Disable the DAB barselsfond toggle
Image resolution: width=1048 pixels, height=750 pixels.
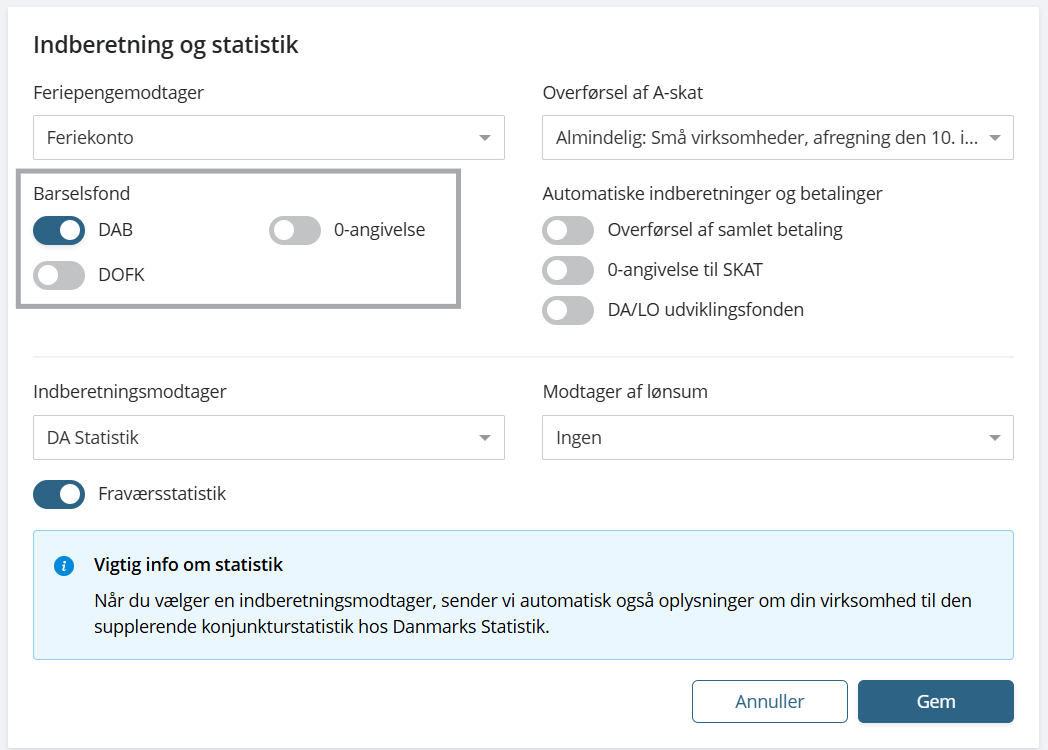click(59, 230)
